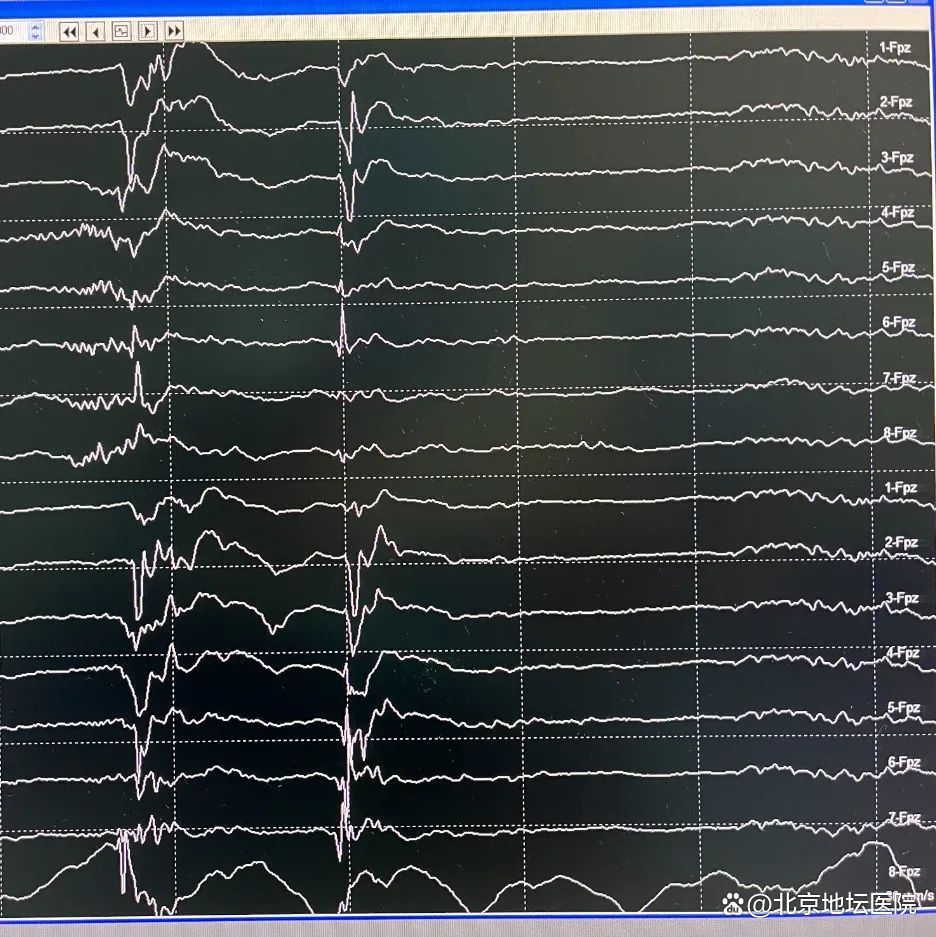Step forward with the single-right arrow button

[148, 32]
